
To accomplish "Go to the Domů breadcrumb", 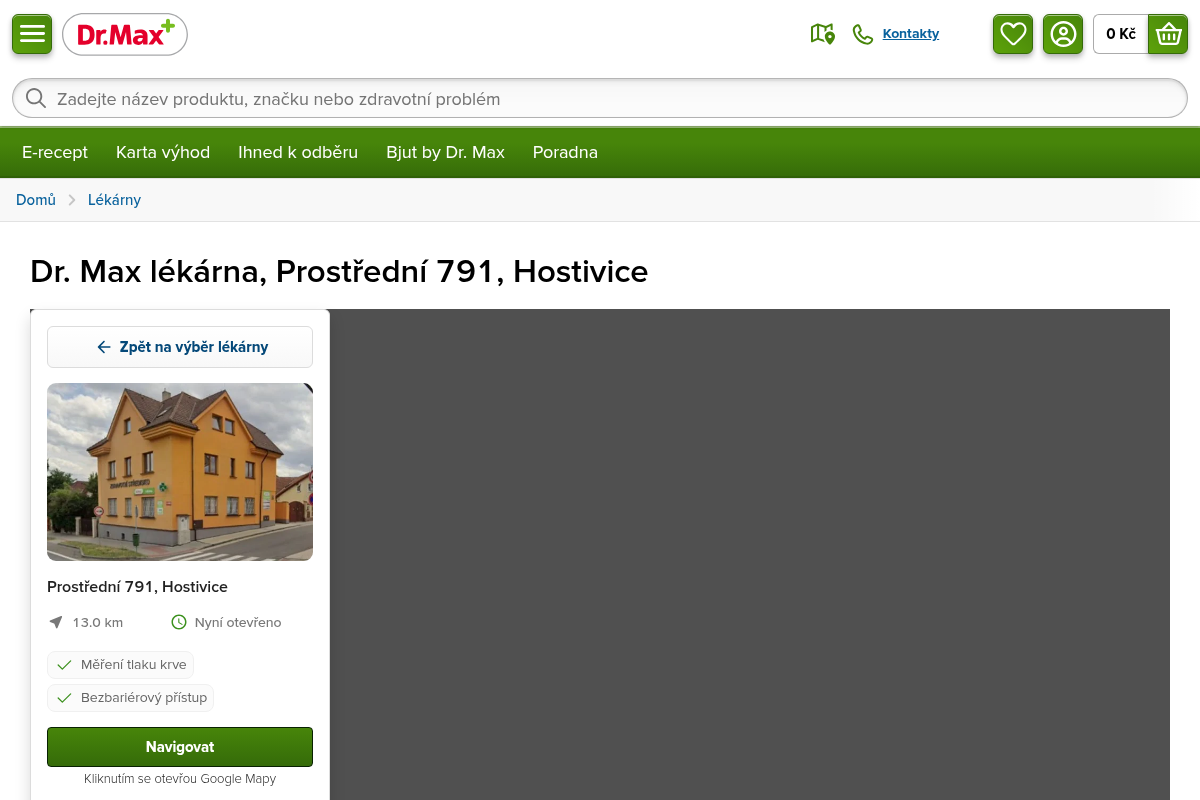I will pos(36,200).
